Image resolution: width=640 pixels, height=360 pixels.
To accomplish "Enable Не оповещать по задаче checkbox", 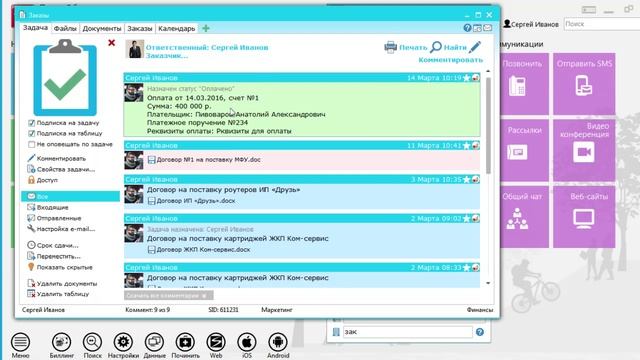I will coord(31,144).
